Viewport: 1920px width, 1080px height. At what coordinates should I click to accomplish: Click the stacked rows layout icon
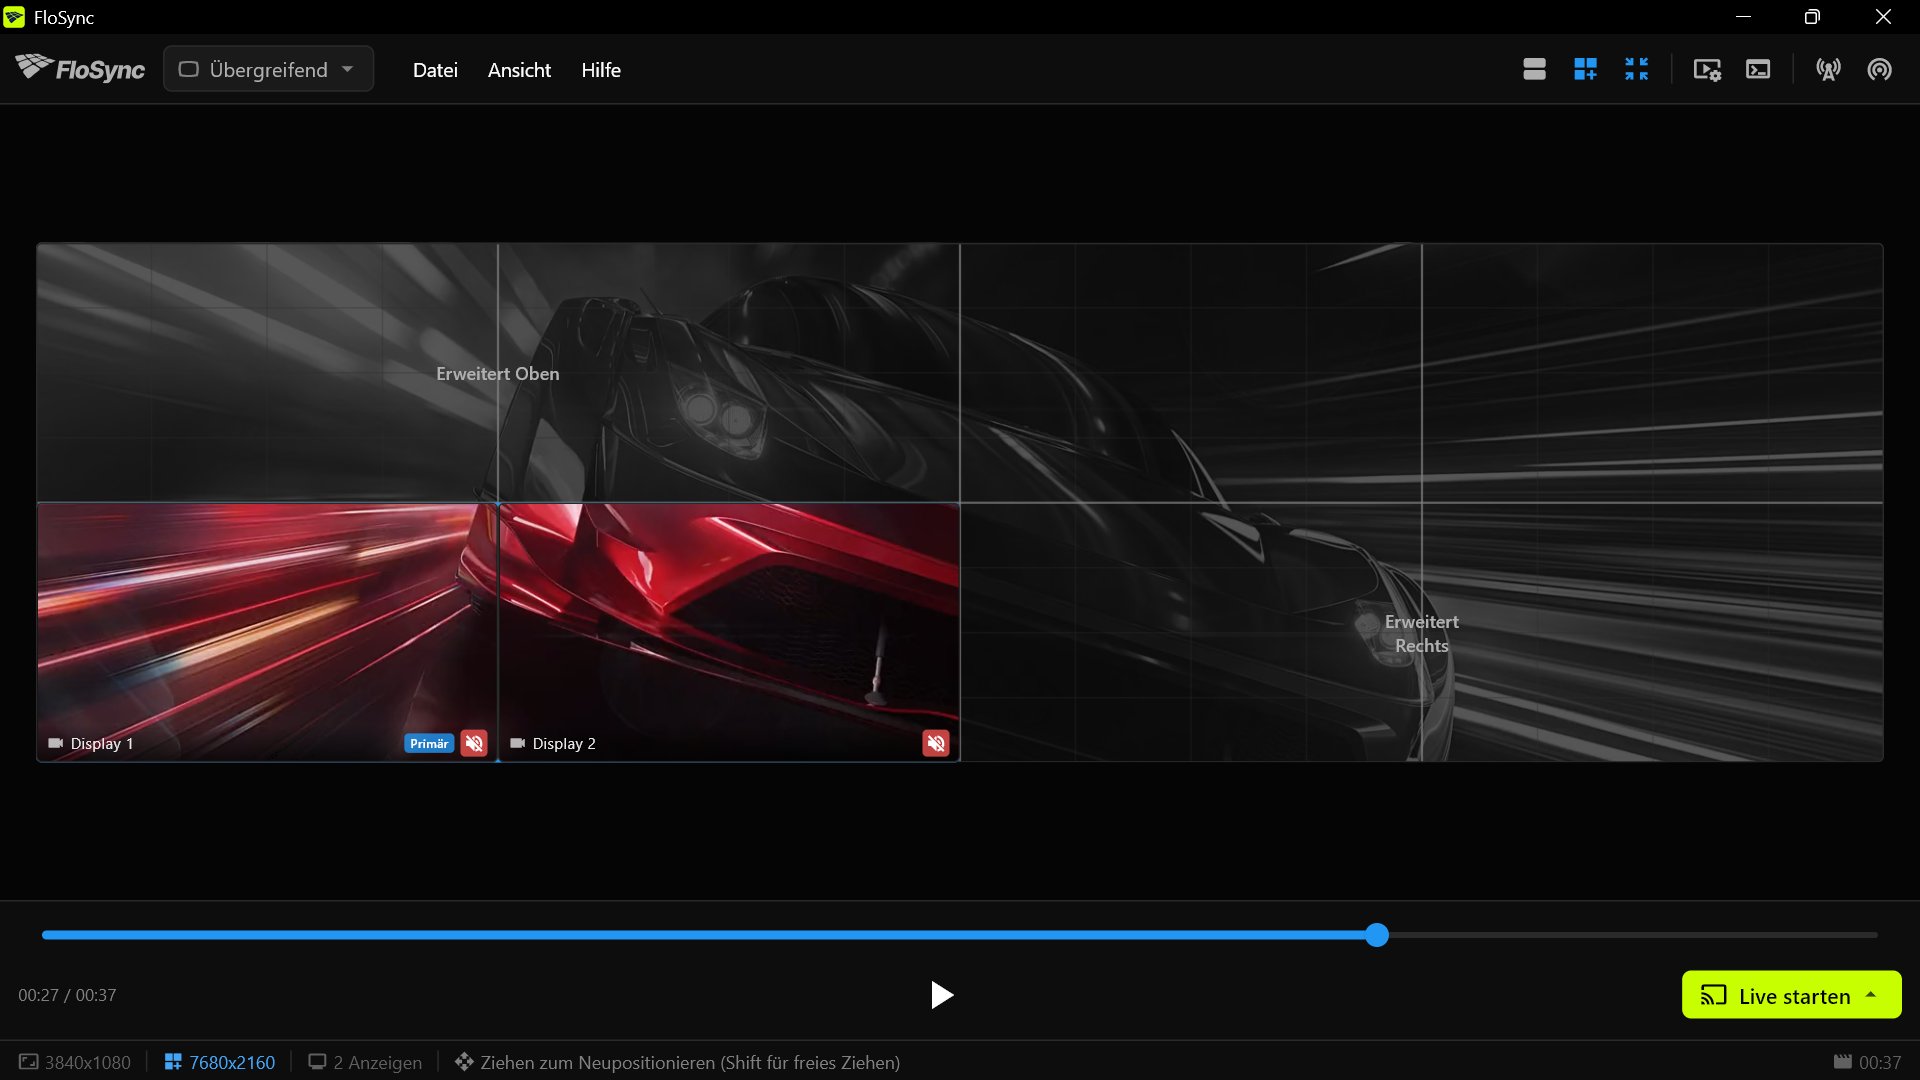coord(1534,69)
